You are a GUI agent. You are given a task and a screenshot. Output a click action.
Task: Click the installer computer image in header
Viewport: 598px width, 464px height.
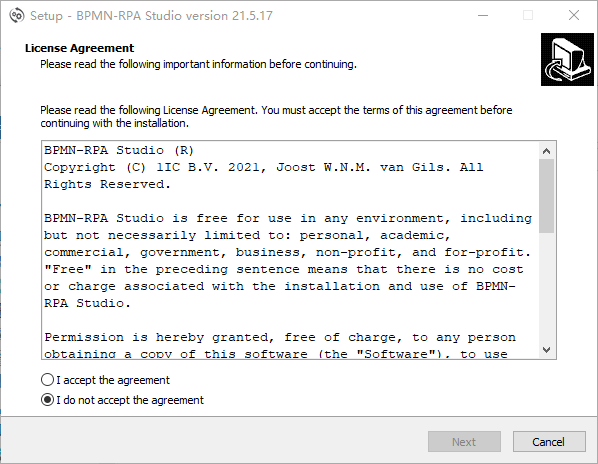567,59
